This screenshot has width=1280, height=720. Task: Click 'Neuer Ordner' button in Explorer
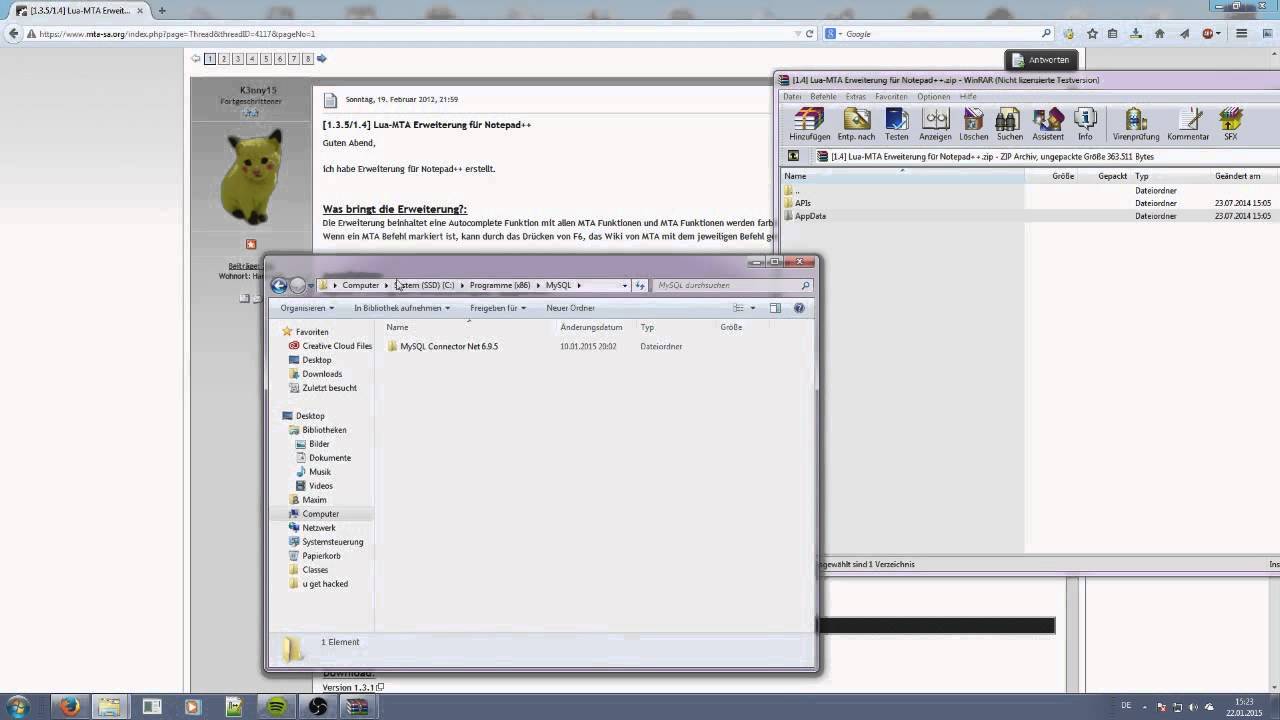(x=570, y=308)
